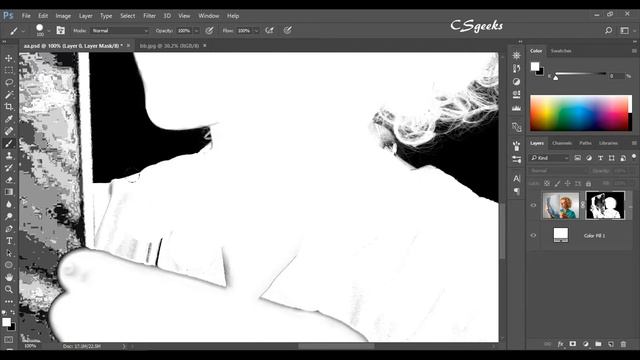Create a new fill or adjustment layer
Image resolution: width=640 pixels, height=360 pixels.
point(586,344)
